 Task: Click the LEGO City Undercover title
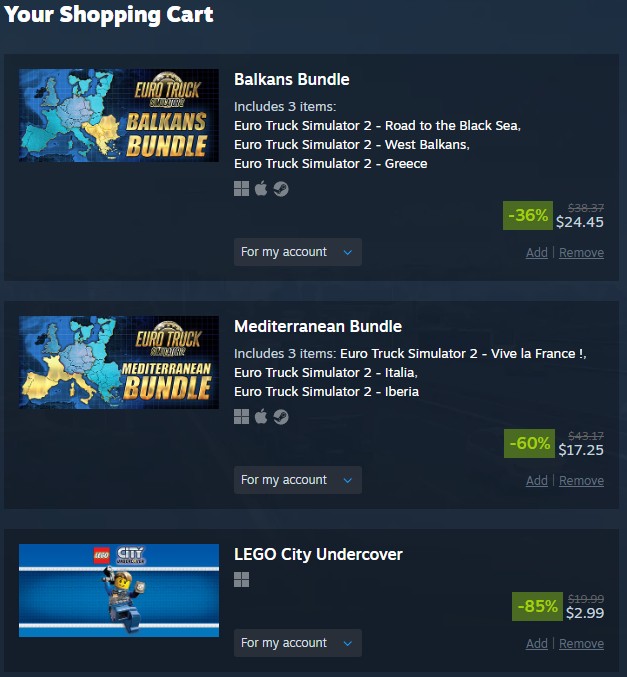pos(318,554)
